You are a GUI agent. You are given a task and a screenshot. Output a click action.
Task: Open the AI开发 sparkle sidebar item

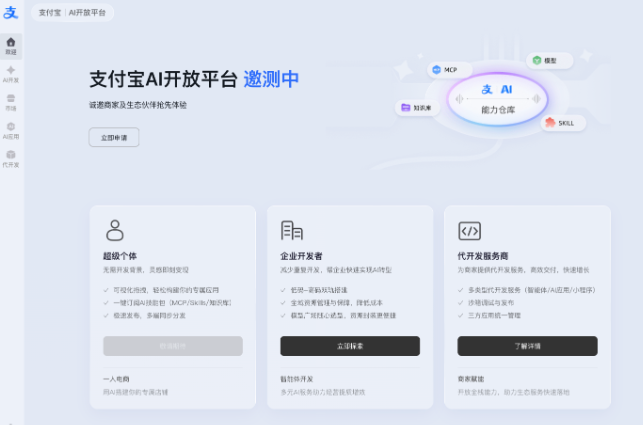click(x=11, y=74)
